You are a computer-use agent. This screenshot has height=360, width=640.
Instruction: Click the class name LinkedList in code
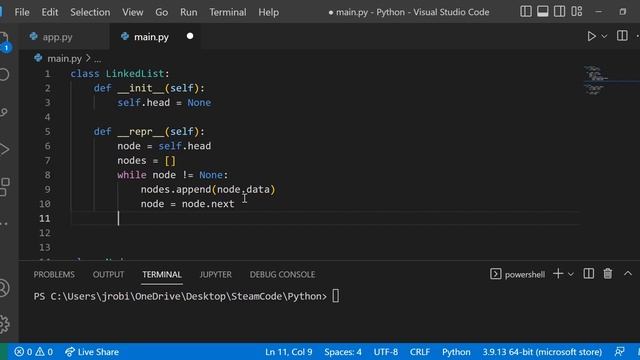pyautogui.click(x=135, y=73)
